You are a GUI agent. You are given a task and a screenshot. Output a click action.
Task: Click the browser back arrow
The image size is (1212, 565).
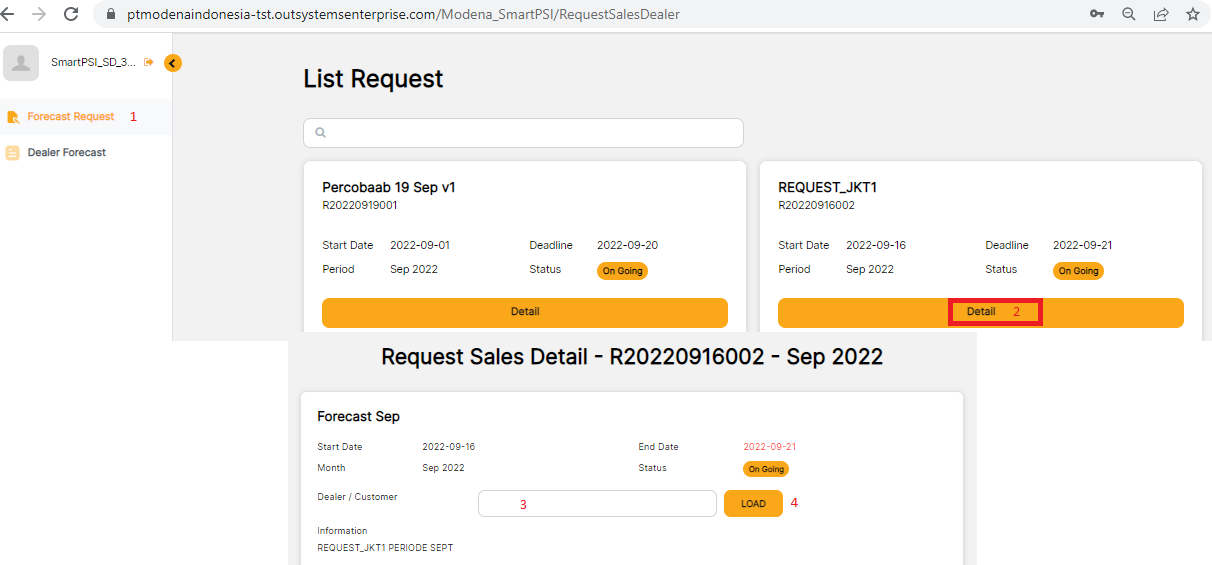coord(8,15)
